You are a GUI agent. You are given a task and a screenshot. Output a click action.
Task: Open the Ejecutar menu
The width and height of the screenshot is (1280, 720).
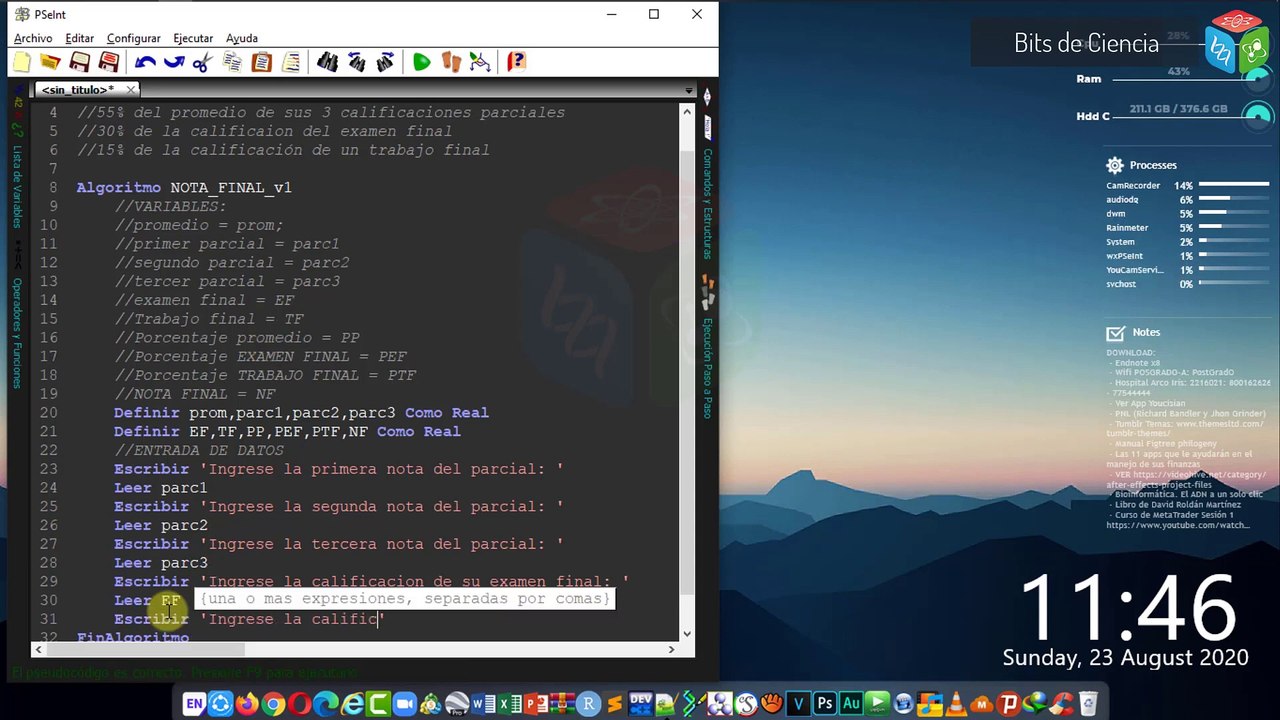coord(193,38)
